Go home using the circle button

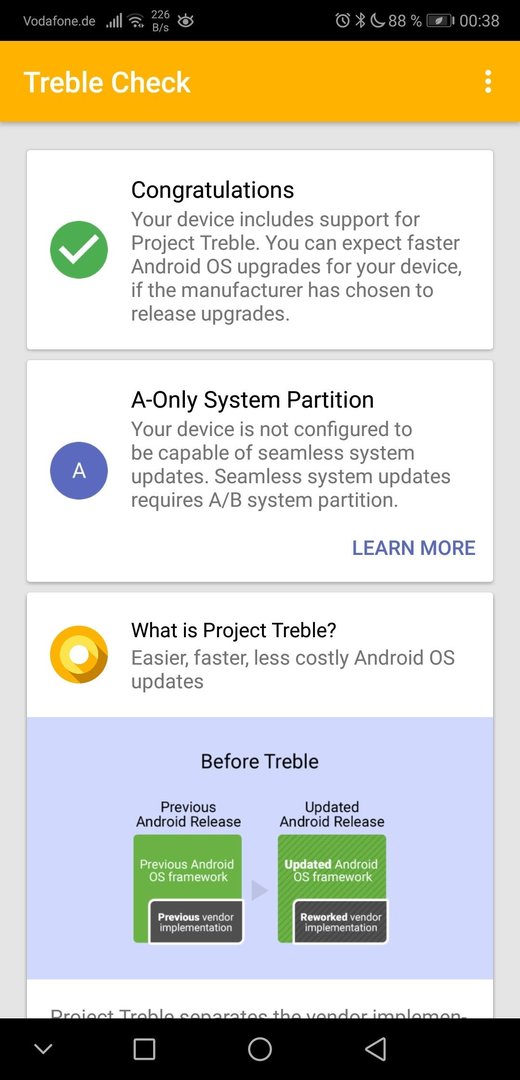tap(260, 1049)
